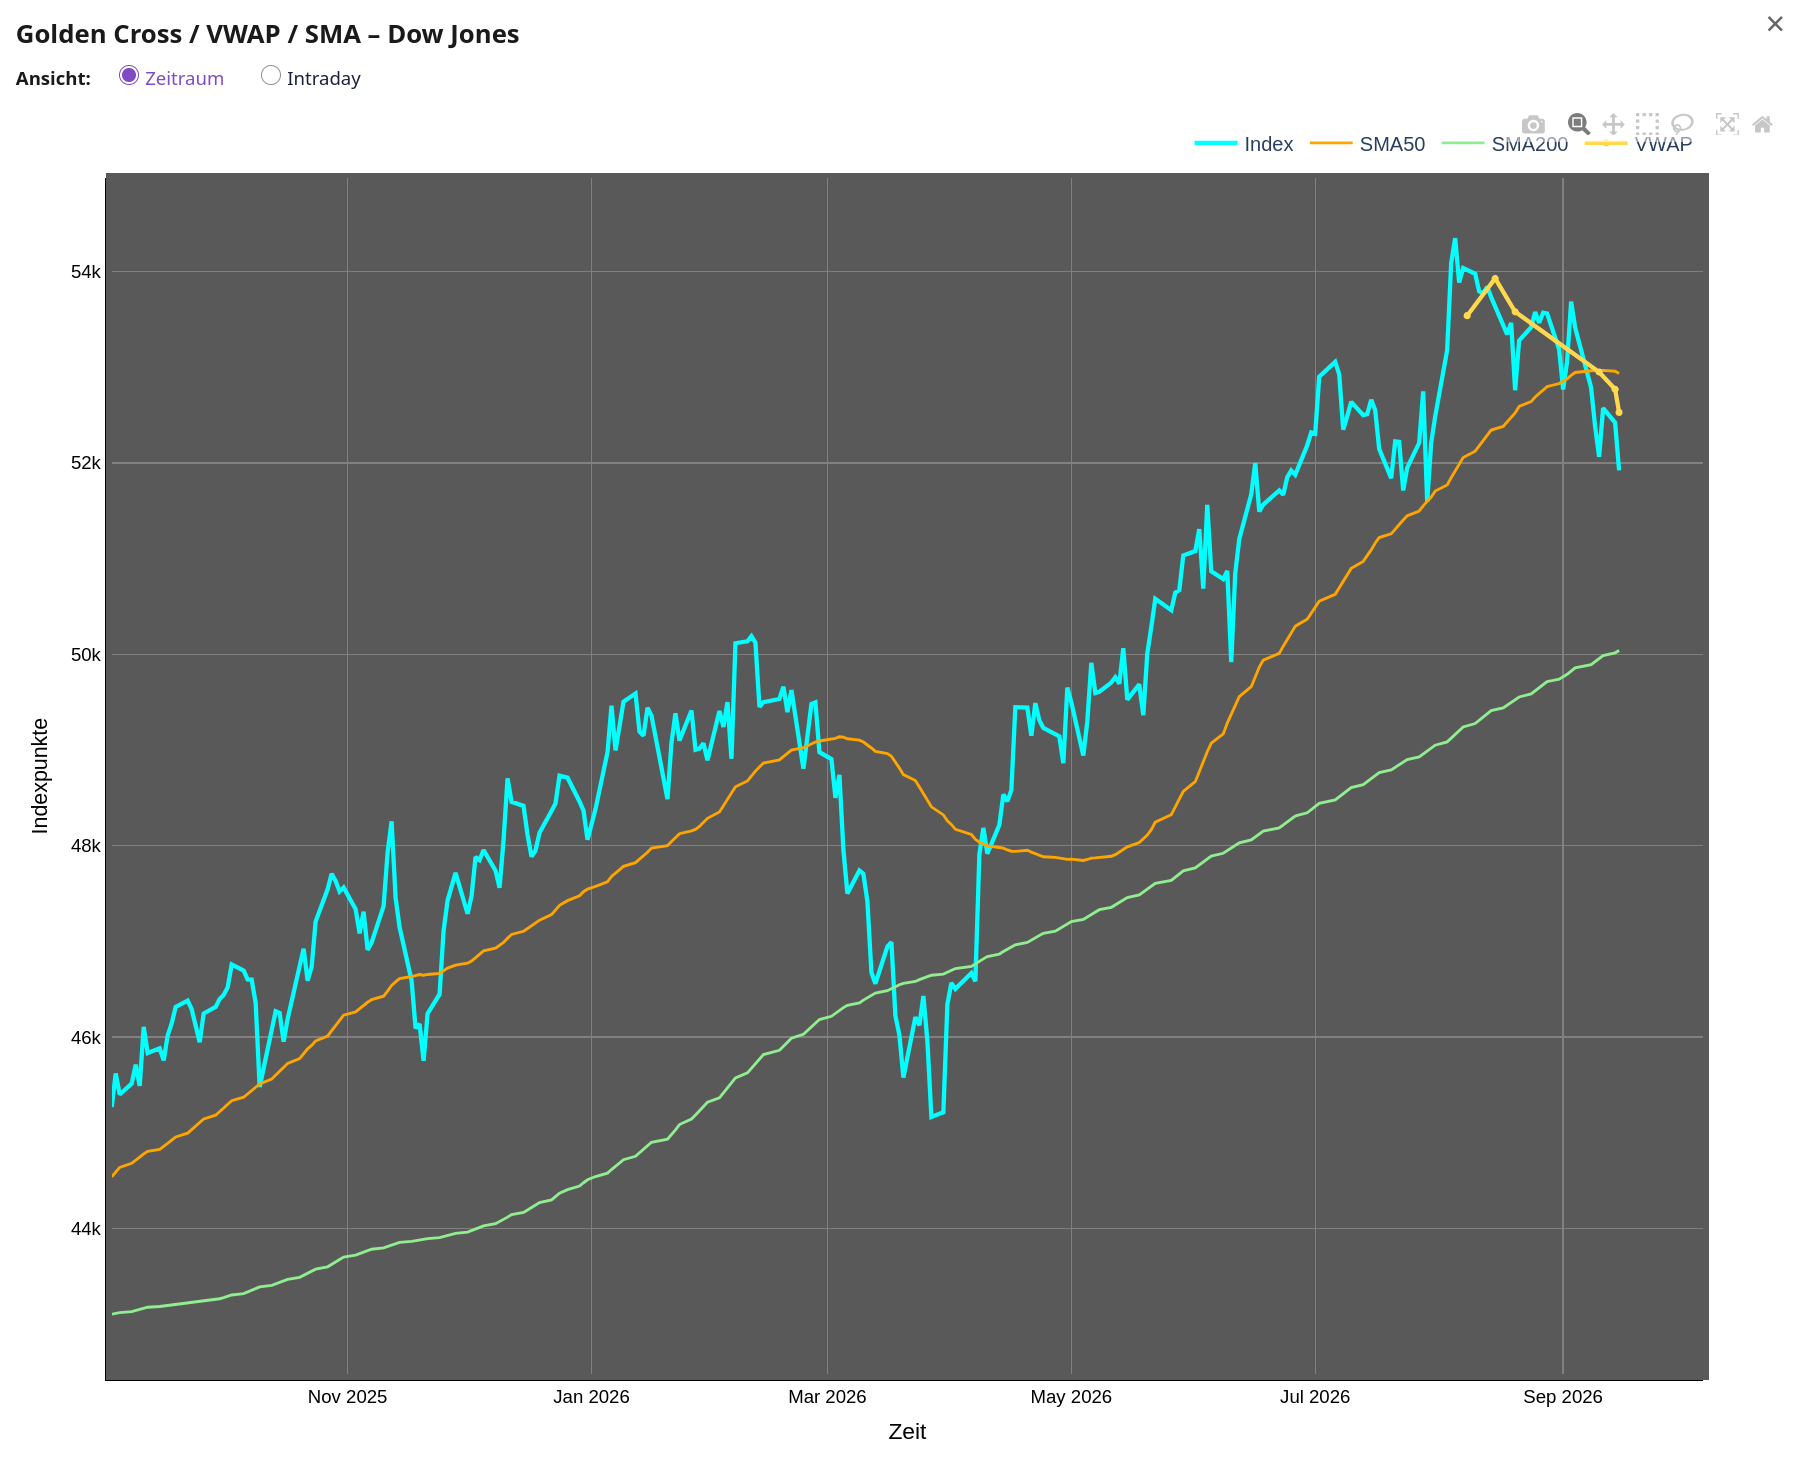Toggle the Index trace in legend
This screenshot has height=1467, width=1795.
coord(1244,144)
